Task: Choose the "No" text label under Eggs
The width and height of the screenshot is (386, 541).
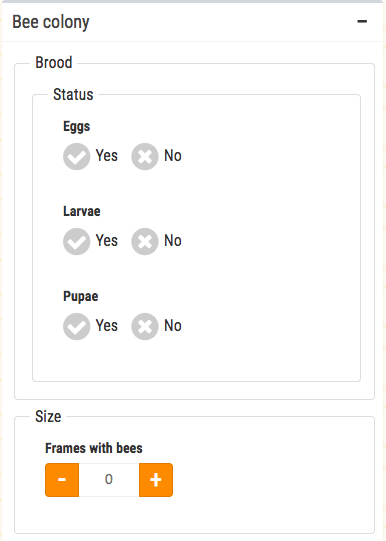Action: [173, 156]
